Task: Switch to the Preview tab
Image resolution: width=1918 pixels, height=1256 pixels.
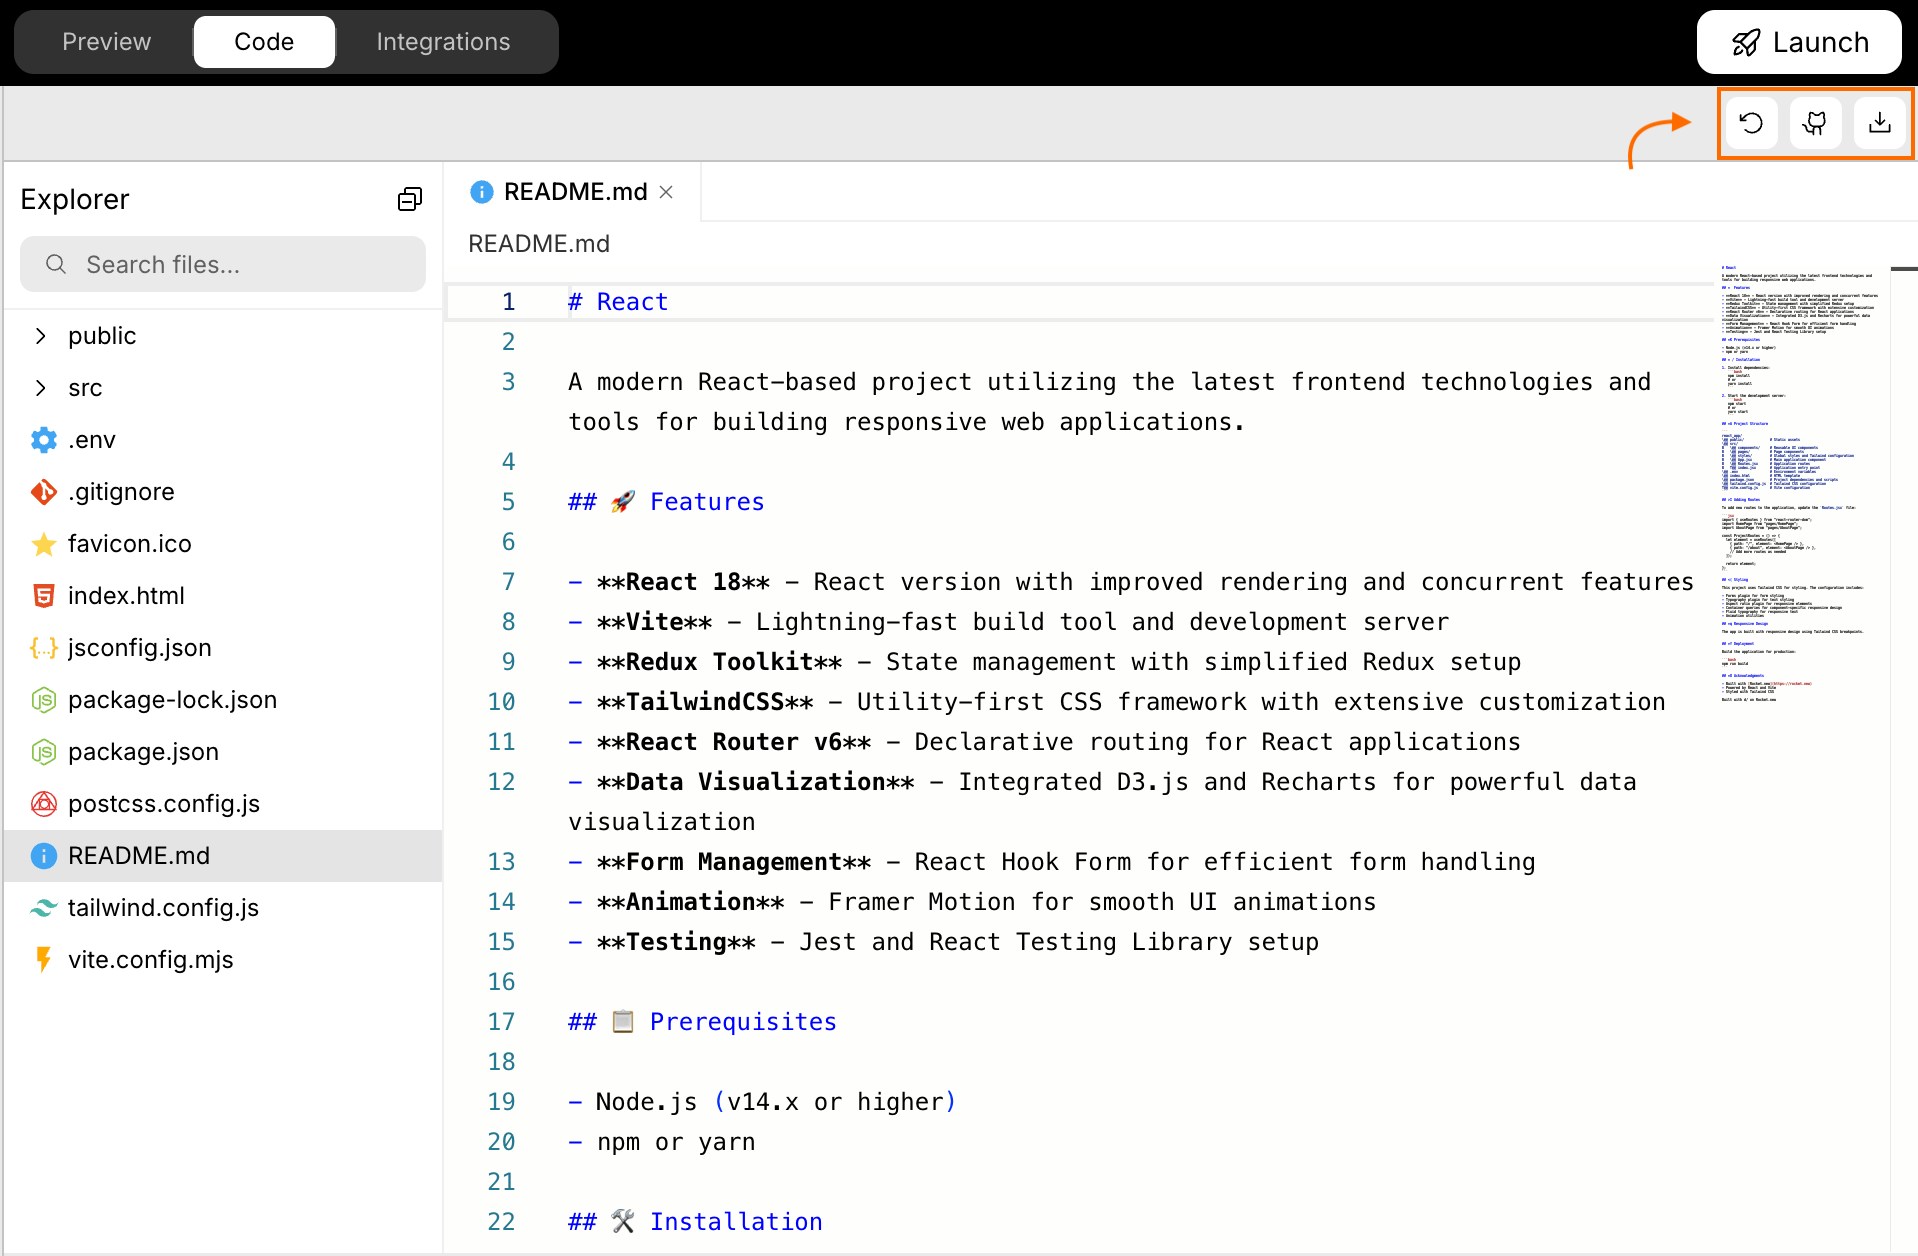Action: click(106, 42)
